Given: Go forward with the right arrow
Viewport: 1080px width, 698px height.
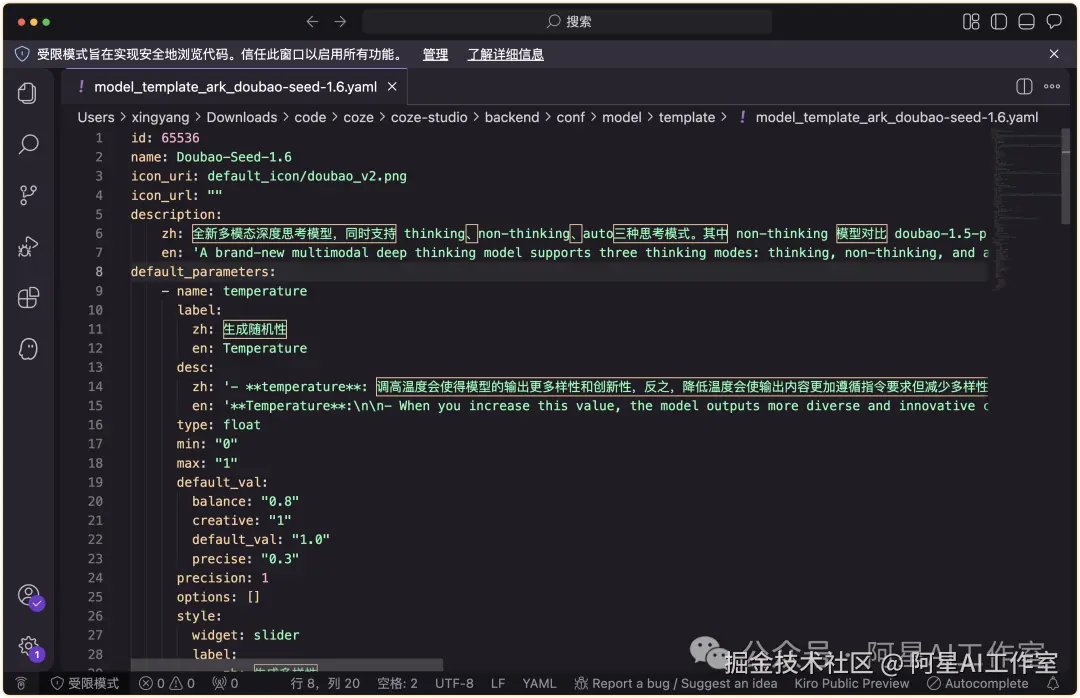Looking at the screenshot, I should pos(340,21).
